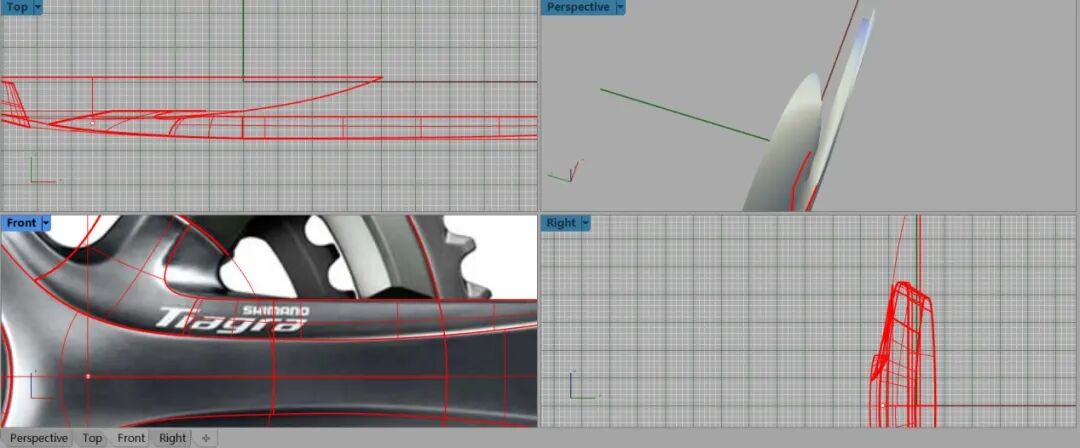Click the SHIMANO text in Front viewport
1080x448 pixels.
pos(276,311)
